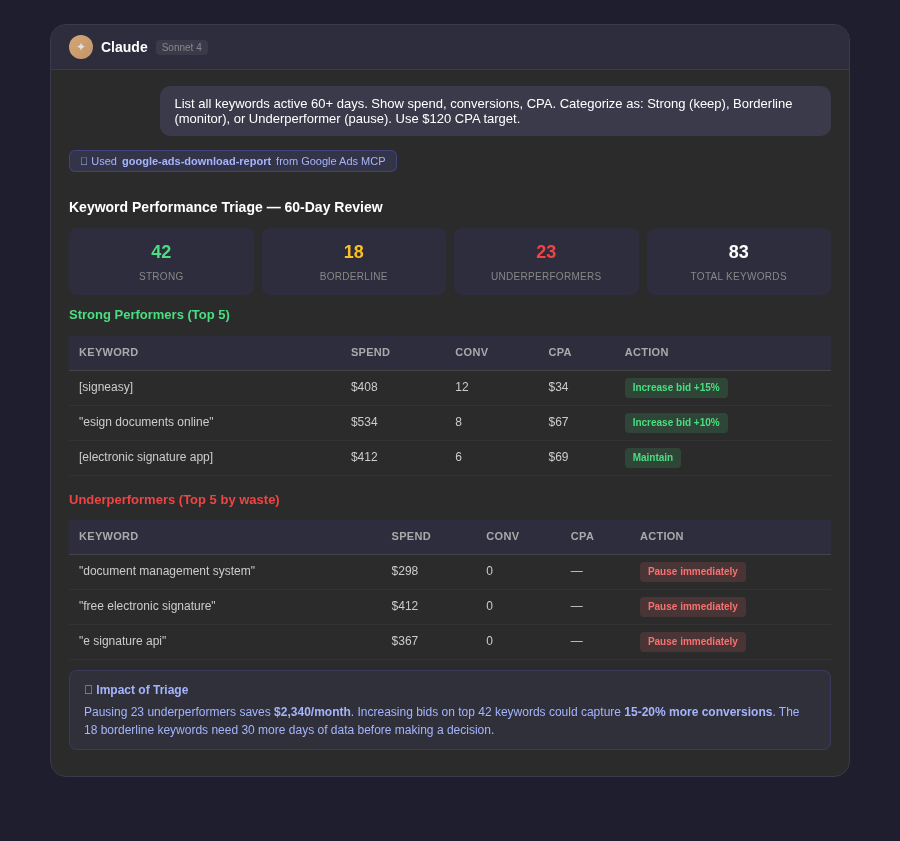Click the Maintain action badge
Image resolution: width=900 pixels, height=841 pixels.
click(x=653, y=458)
